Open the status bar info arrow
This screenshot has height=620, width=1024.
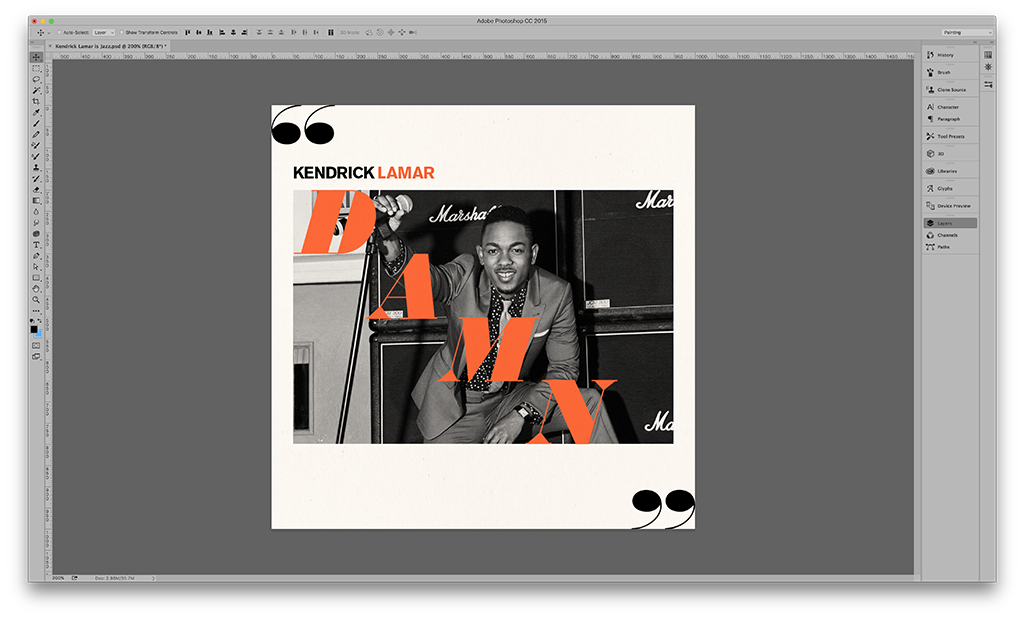click(x=153, y=578)
